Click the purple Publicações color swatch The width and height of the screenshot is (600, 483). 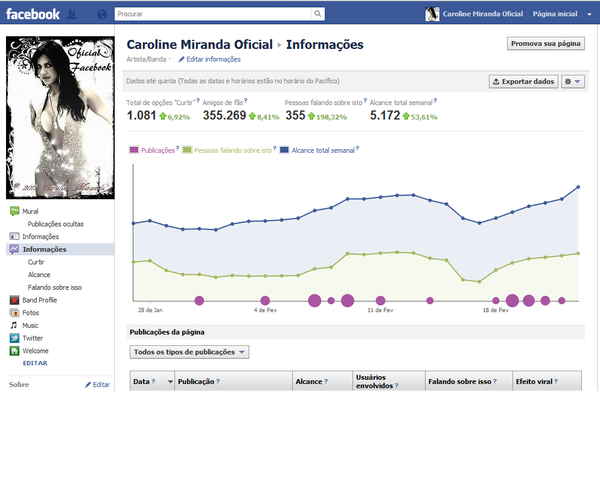click(134, 150)
